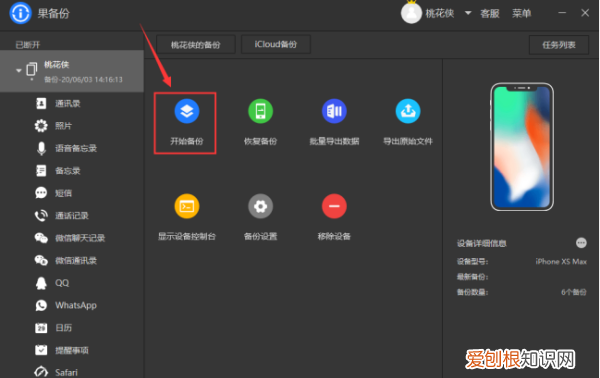
Task: Click 6个备份 backup count value
Action: (574, 292)
